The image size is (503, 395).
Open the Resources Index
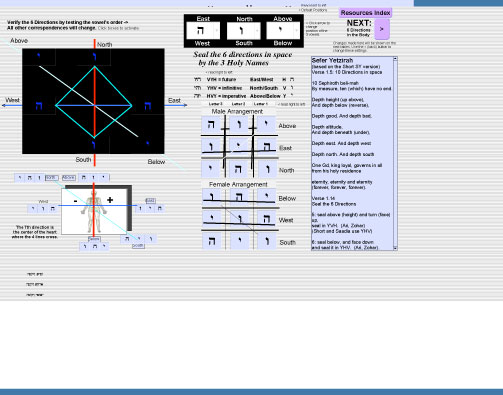365,13
